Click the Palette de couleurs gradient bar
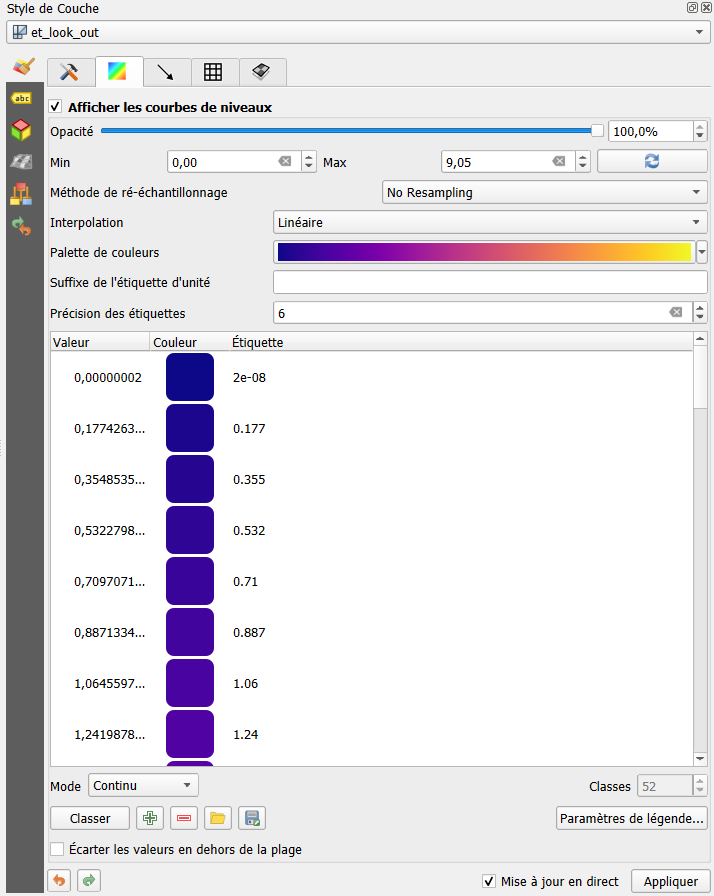714x896 pixels. (484, 252)
